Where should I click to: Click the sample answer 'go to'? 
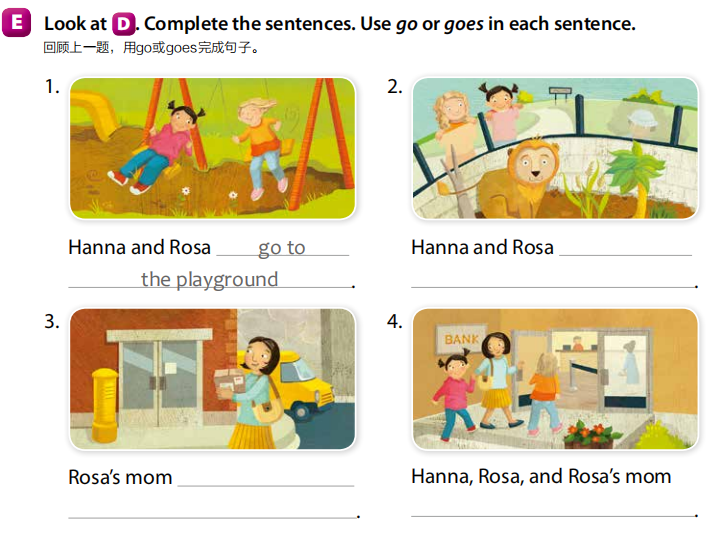tap(282, 247)
